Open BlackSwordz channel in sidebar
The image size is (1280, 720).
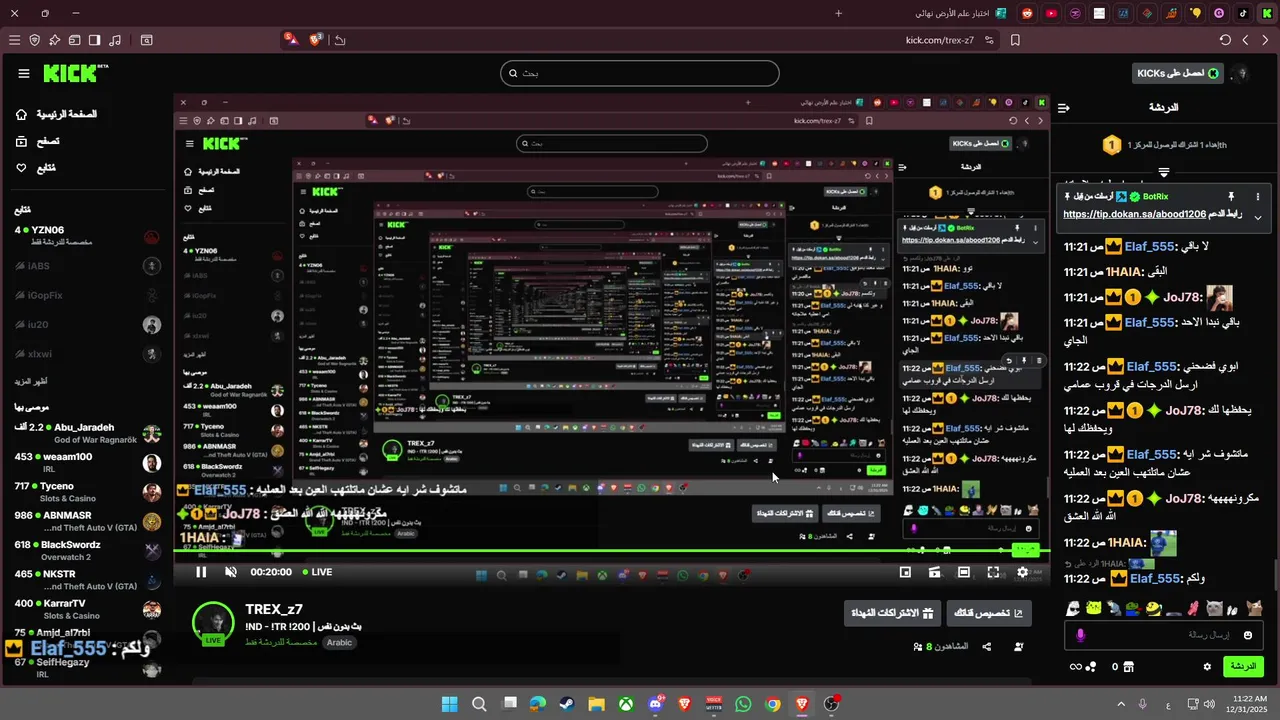(x=88, y=550)
